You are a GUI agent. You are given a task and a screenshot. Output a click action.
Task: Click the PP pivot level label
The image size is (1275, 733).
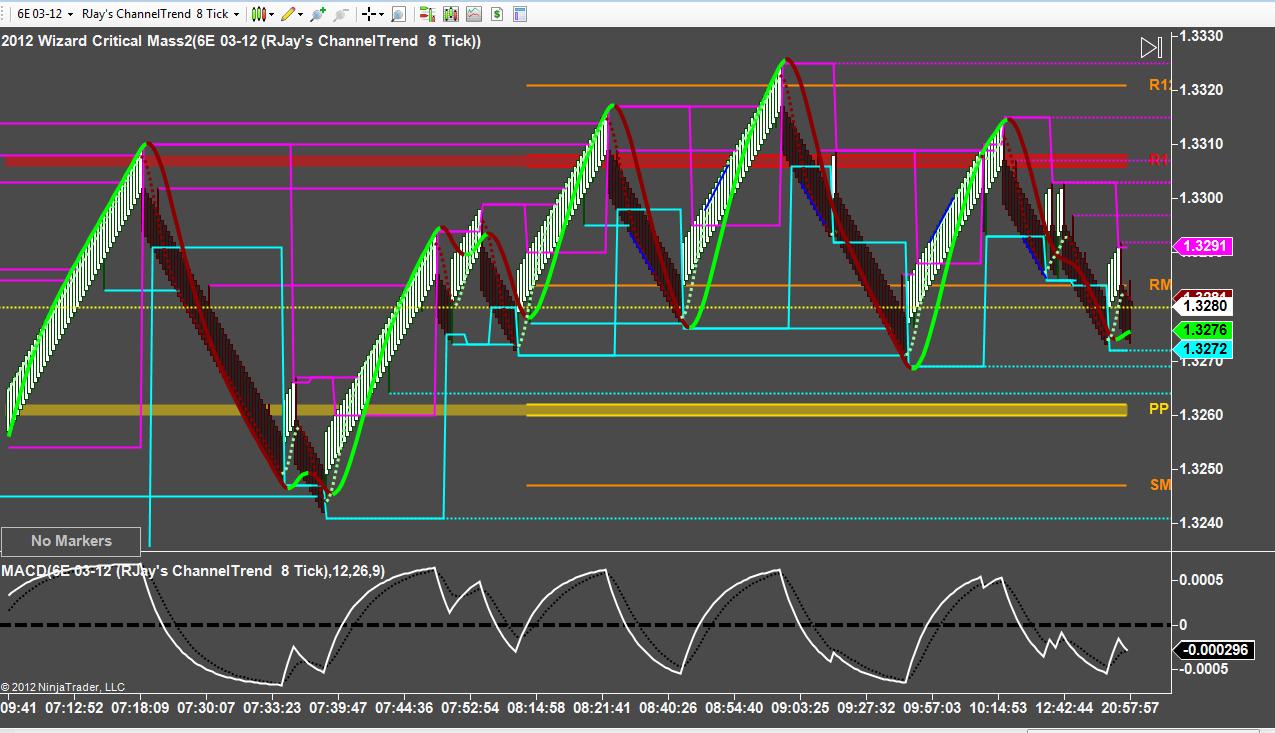click(x=1159, y=409)
